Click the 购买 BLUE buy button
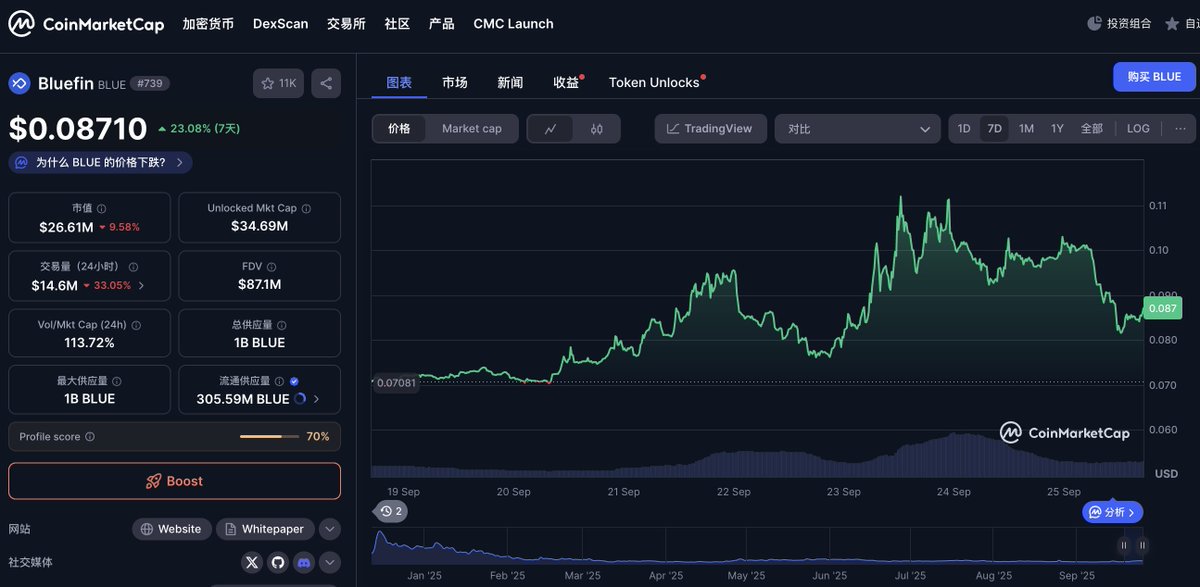1200x587 pixels. (x=1154, y=77)
